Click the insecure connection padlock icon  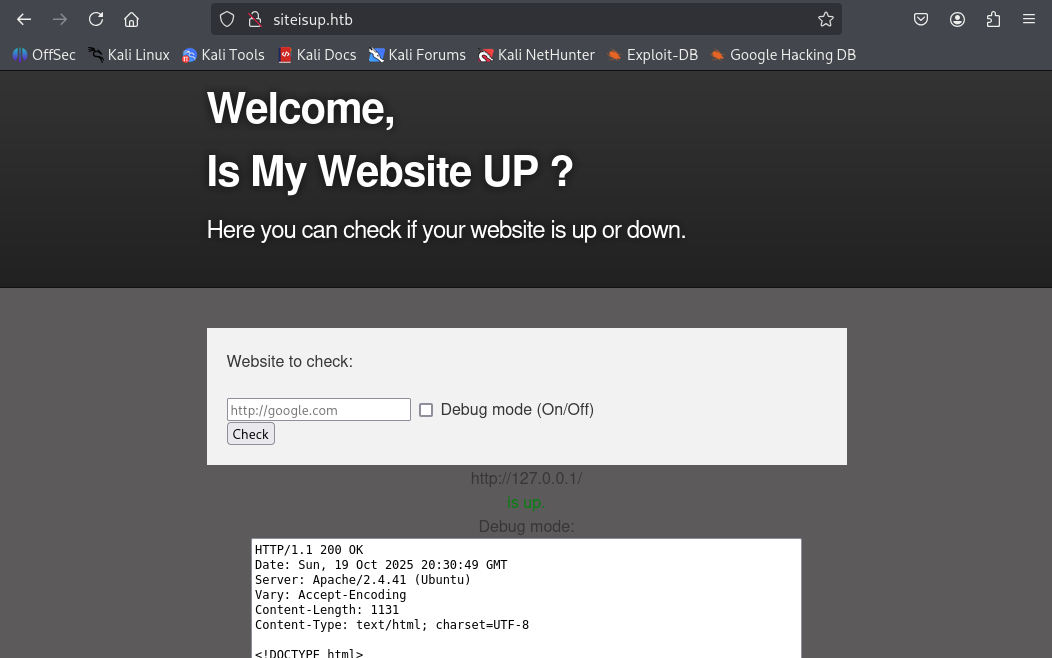tap(254, 19)
